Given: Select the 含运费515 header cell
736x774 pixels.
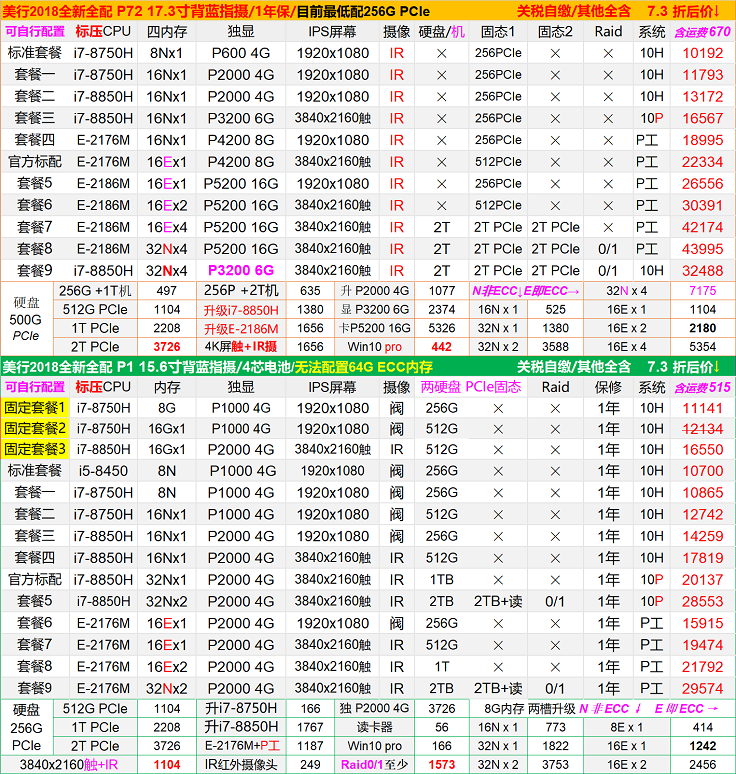Looking at the screenshot, I should pyautogui.click(x=702, y=387).
